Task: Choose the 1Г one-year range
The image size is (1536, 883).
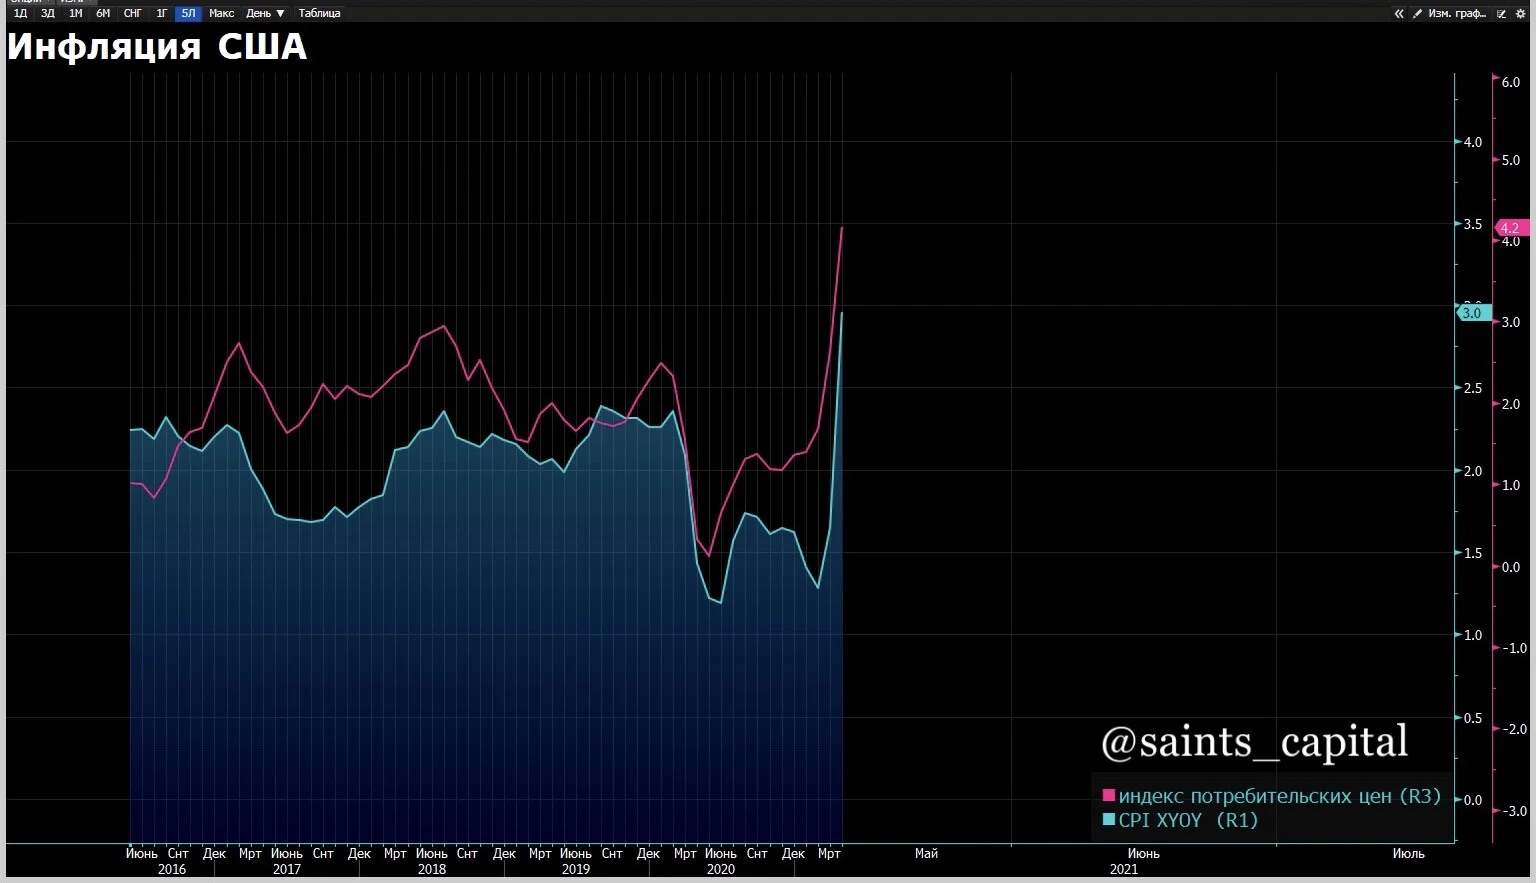Action: tap(161, 13)
